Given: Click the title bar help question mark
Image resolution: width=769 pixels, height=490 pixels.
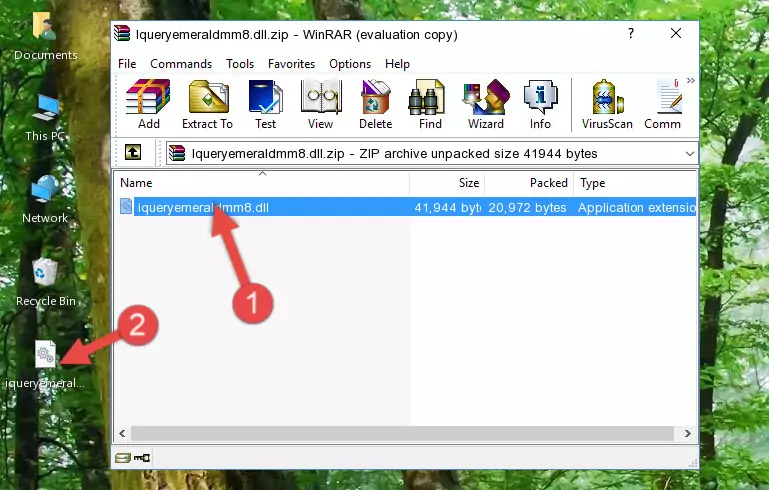Looking at the screenshot, I should tap(631, 33).
